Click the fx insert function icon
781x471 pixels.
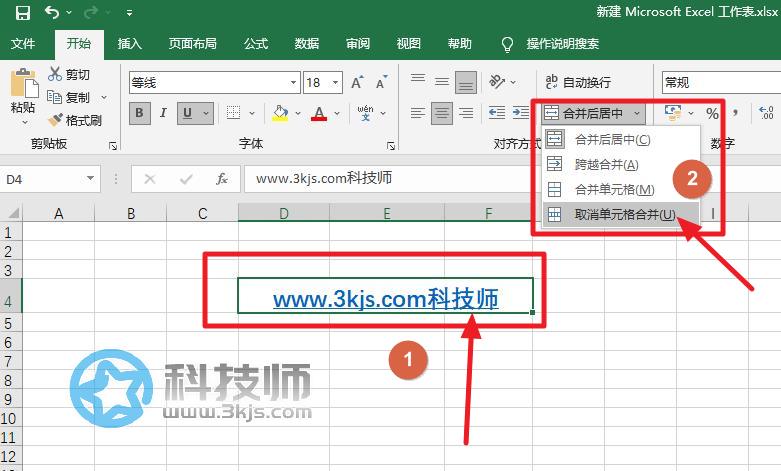222,179
